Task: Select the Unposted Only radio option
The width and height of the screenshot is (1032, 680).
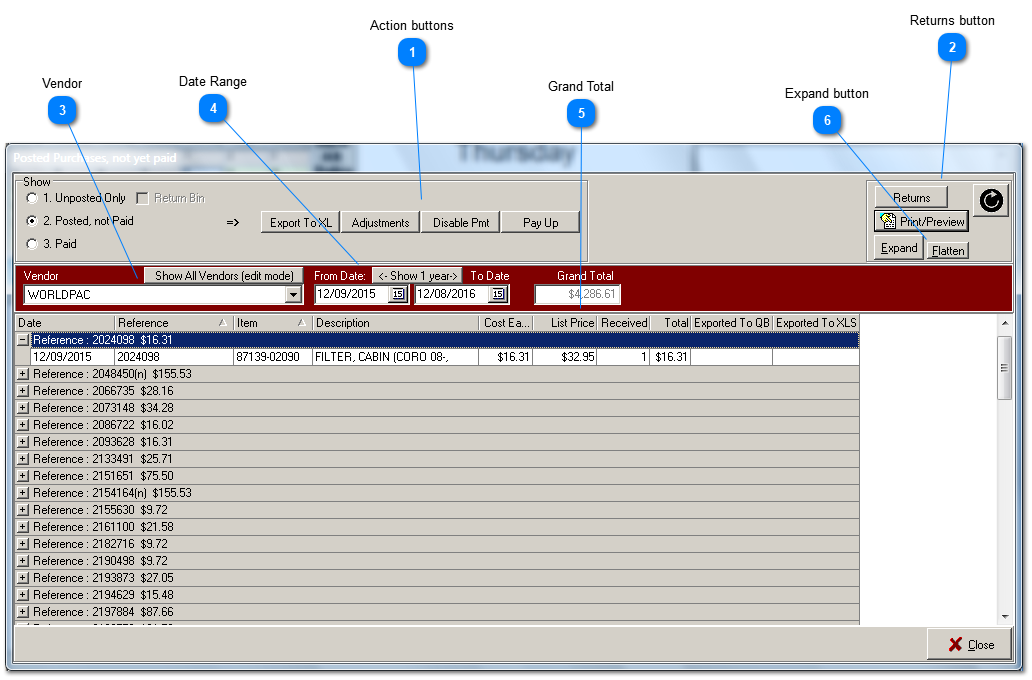Action: click(33, 198)
